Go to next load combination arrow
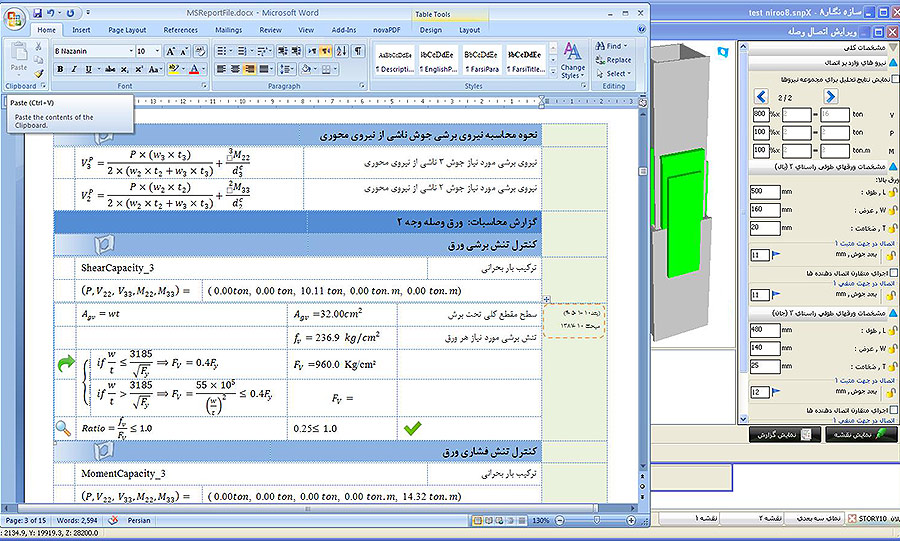 830,96
